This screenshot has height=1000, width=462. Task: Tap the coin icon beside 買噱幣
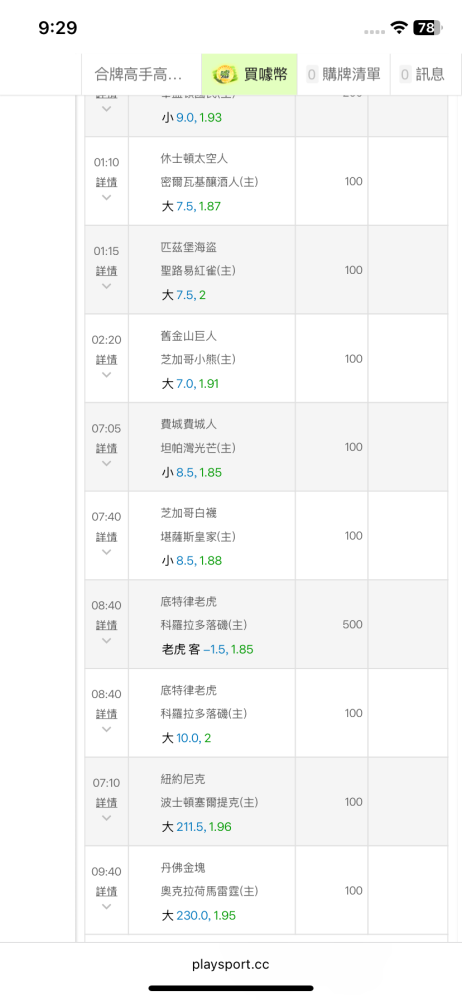(225, 74)
